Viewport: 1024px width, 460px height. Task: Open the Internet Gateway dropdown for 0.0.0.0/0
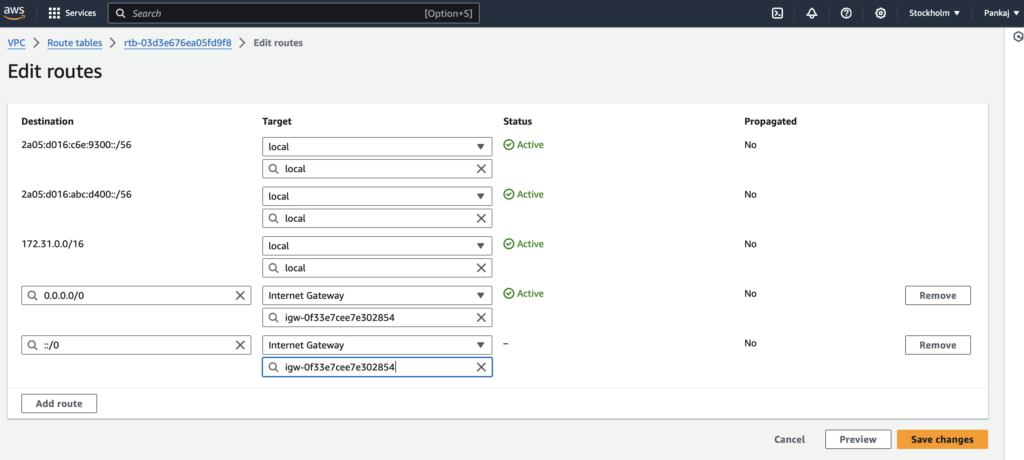tap(377, 295)
